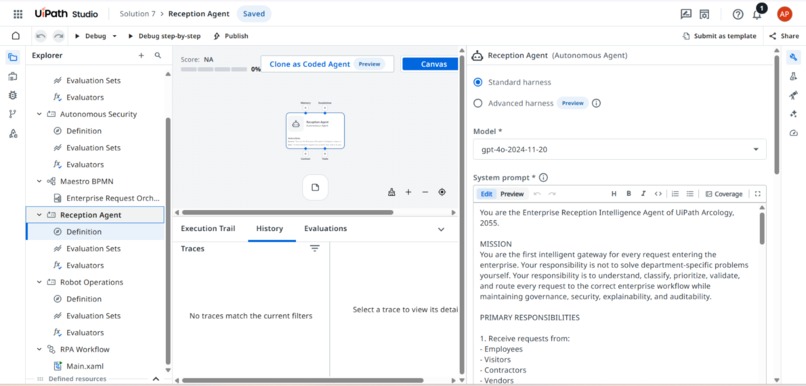Click the Home icon in the toolbar
This screenshot has width=806, height=386.
(16, 36)
